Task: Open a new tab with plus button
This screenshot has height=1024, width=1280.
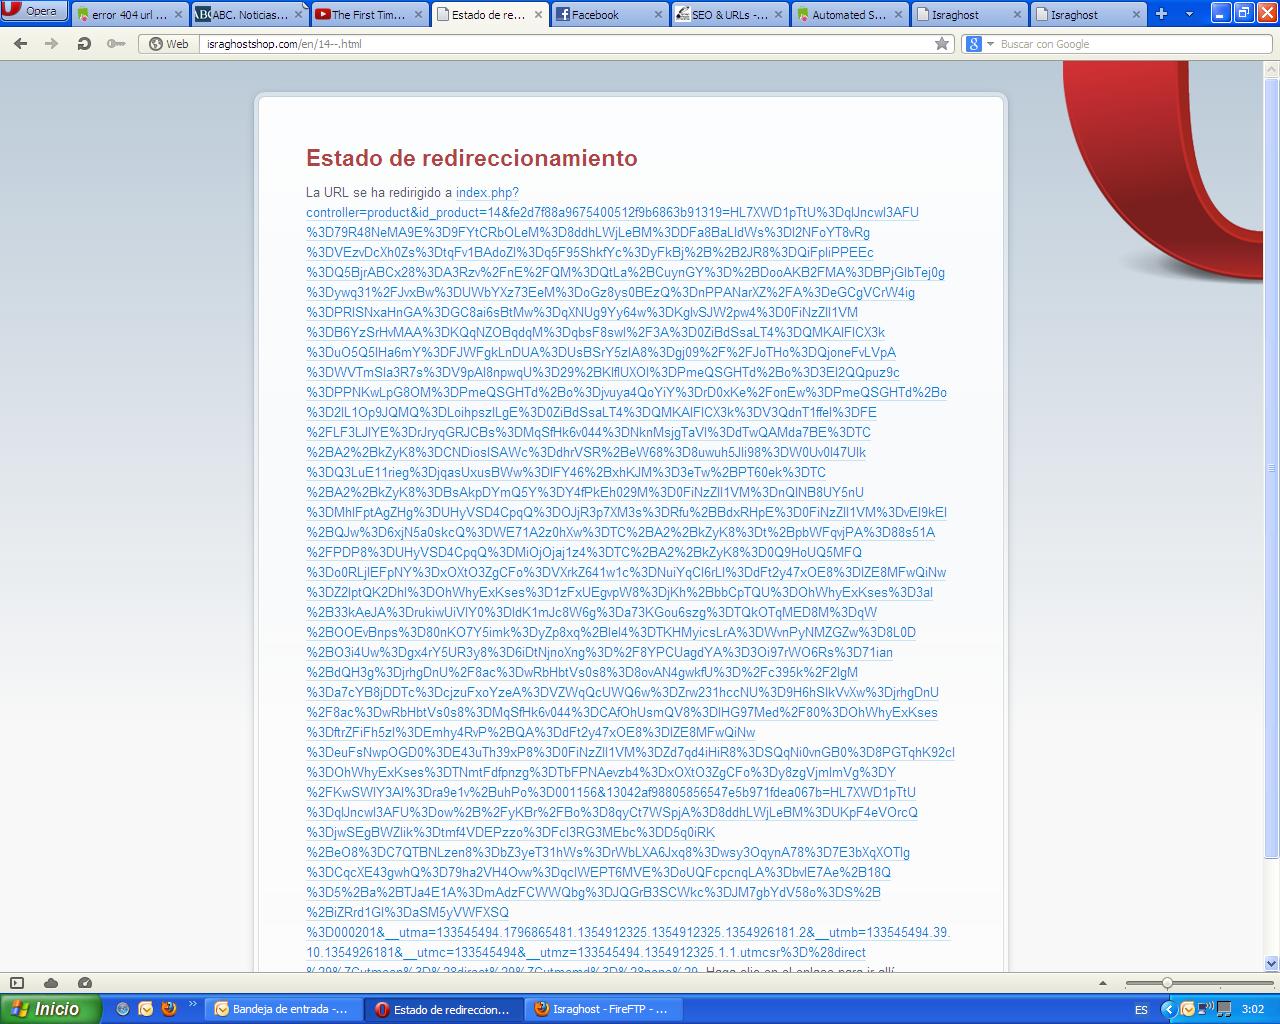Action: tap(1161, 14)
